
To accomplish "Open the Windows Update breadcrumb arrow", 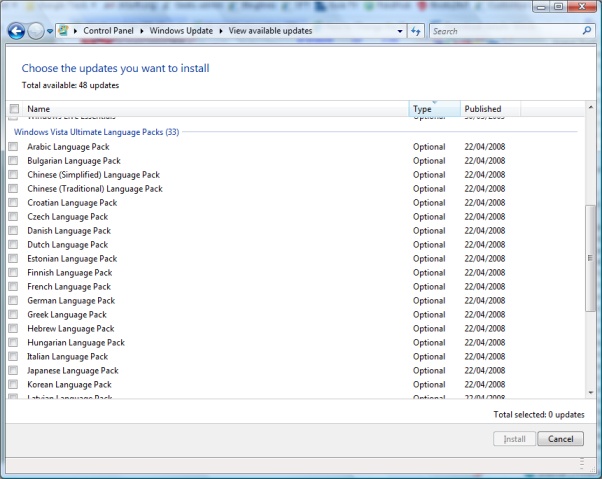I will (142, 31).
